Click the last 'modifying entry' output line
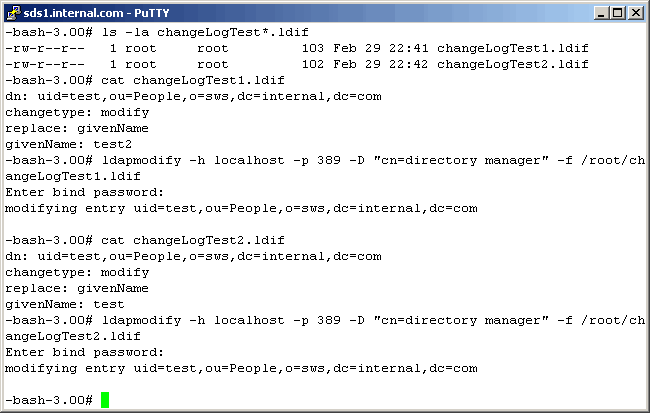 [x=240, y=368]
